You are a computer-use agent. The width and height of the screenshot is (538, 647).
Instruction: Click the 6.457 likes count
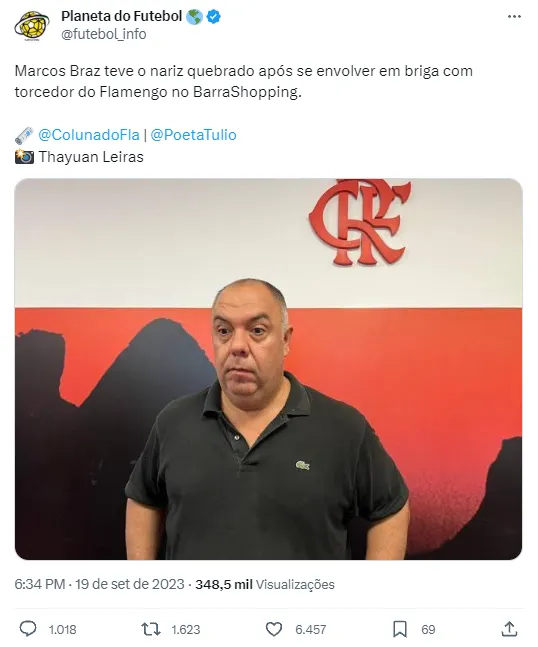tap(311, 630)
